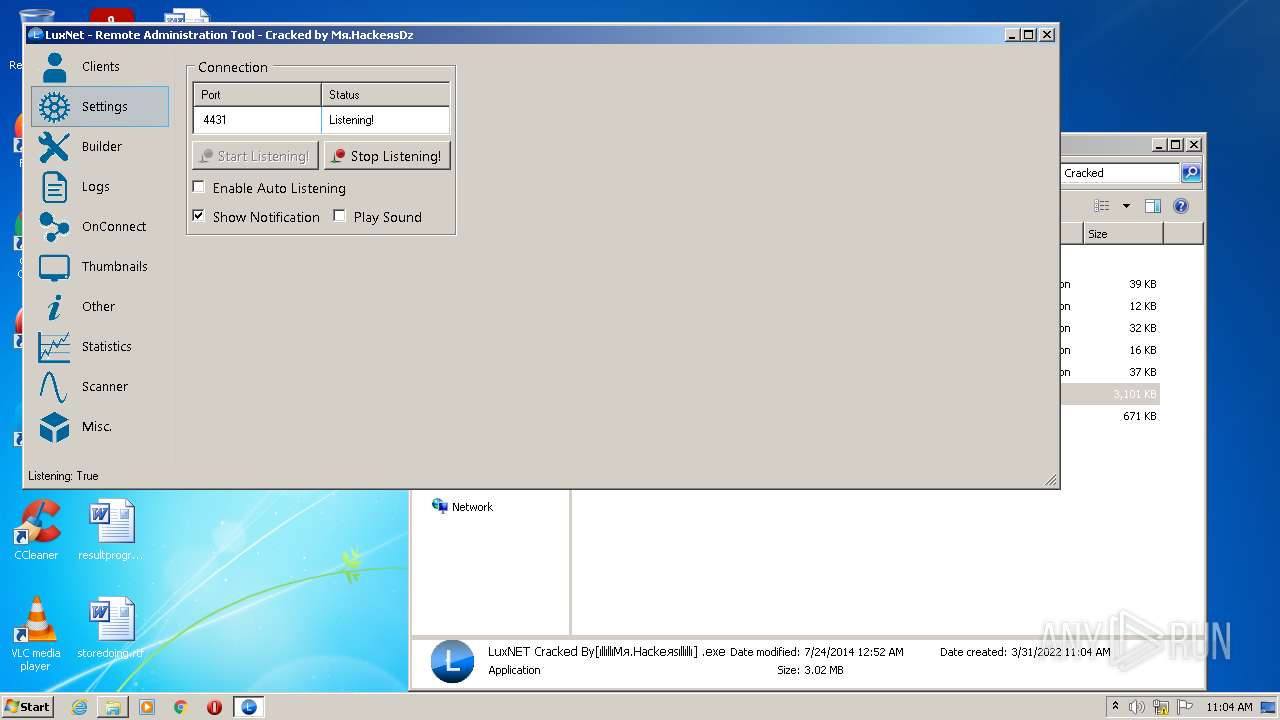Click the Logs label in sidebar

coord(96,187)
